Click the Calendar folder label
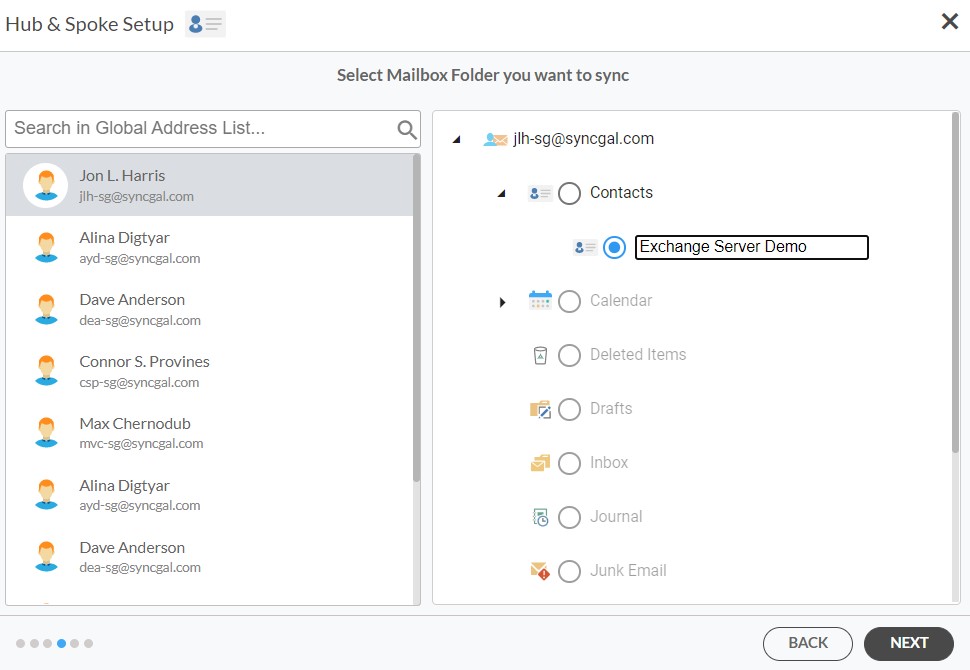The height and width of the screenshot is (670, 970). (x=621, y=300)
